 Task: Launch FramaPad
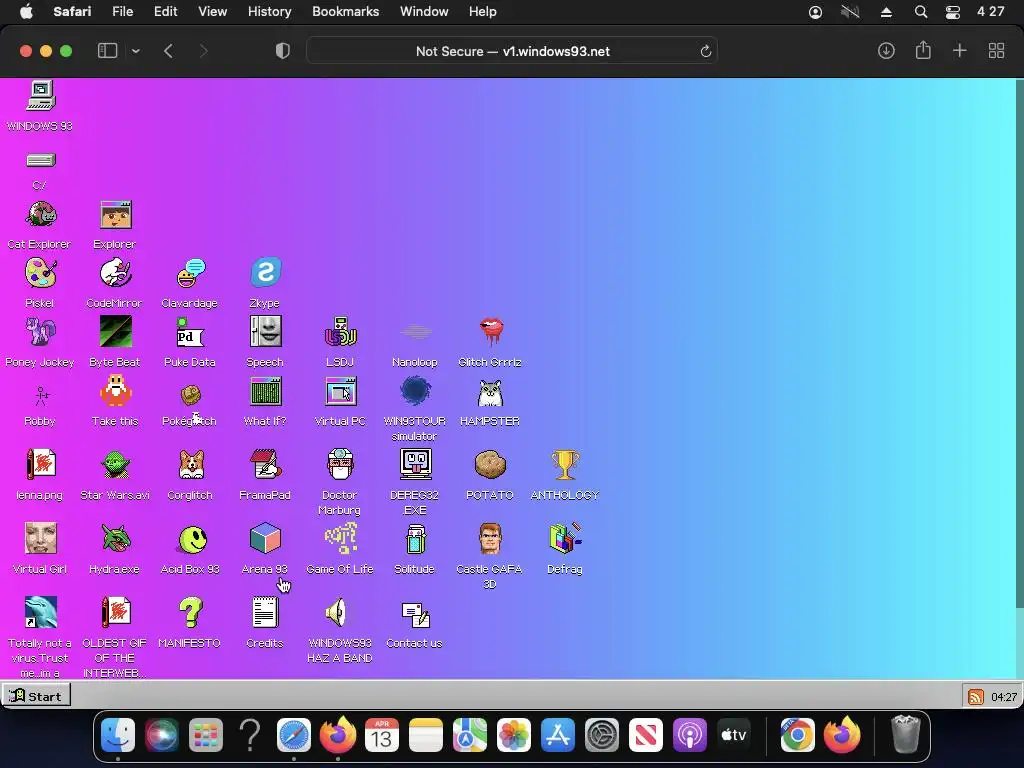[266, 464]
